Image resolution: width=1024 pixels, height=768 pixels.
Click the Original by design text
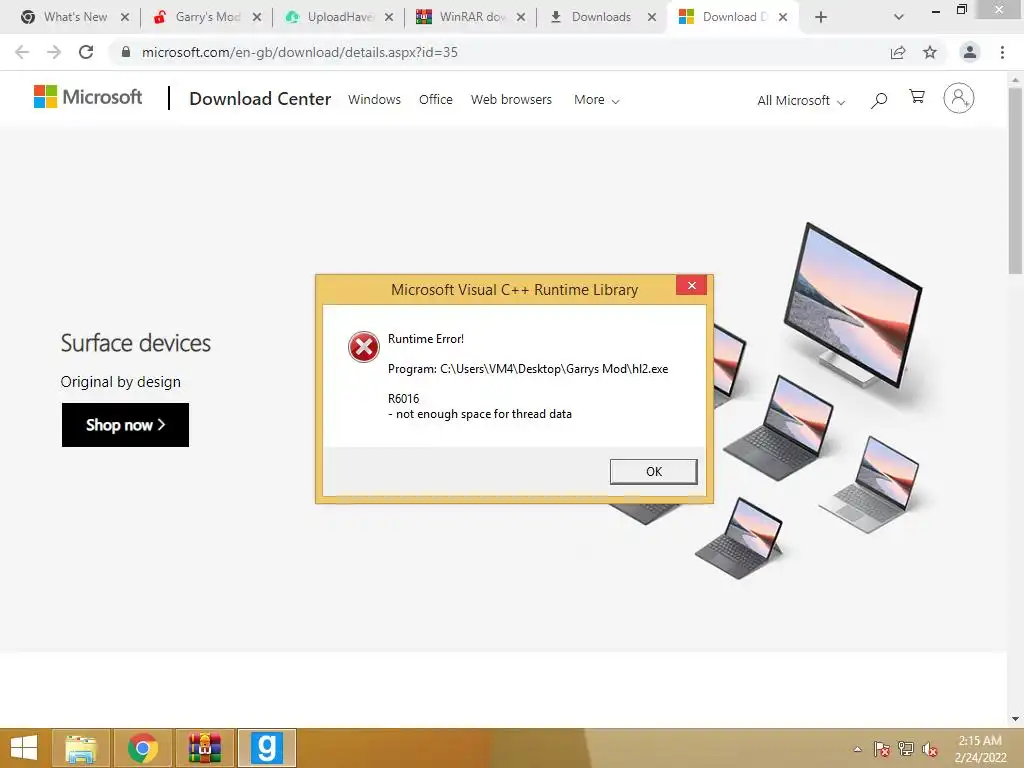point(121,382)
